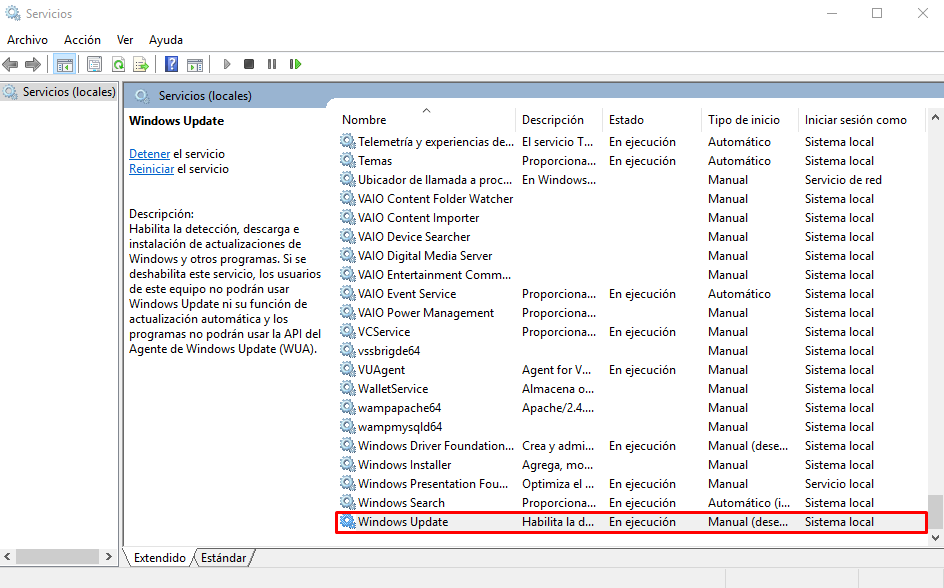Sort by the Estado column header

click(x=652, y=120)
